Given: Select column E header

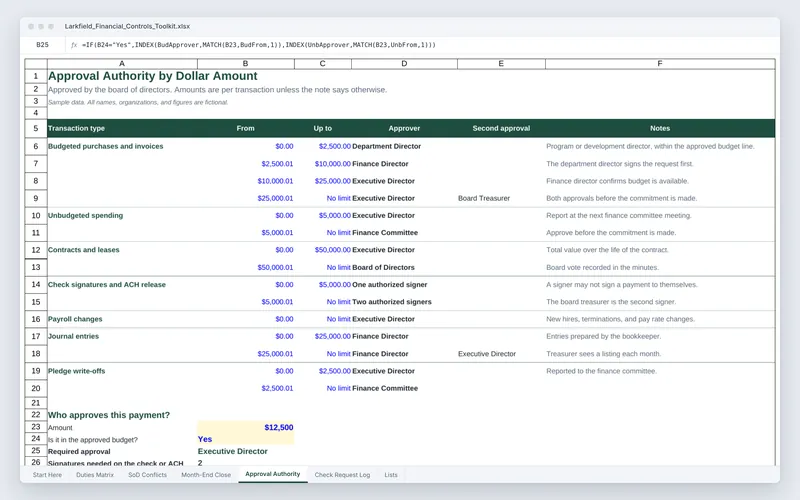Looking at the screenshot, I should coord(501,64).
